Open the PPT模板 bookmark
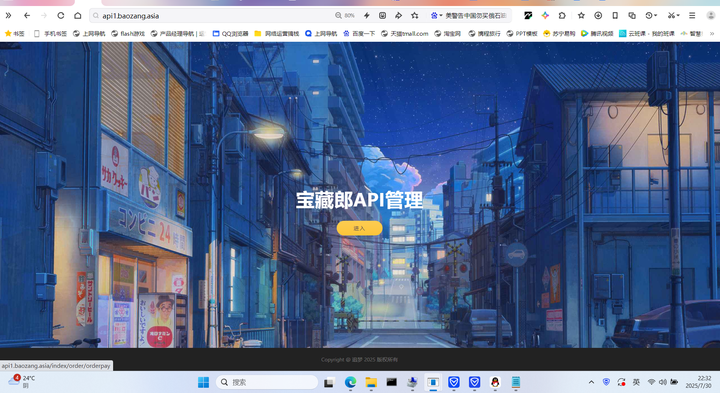720x393 pixels. tap(522, 34)
